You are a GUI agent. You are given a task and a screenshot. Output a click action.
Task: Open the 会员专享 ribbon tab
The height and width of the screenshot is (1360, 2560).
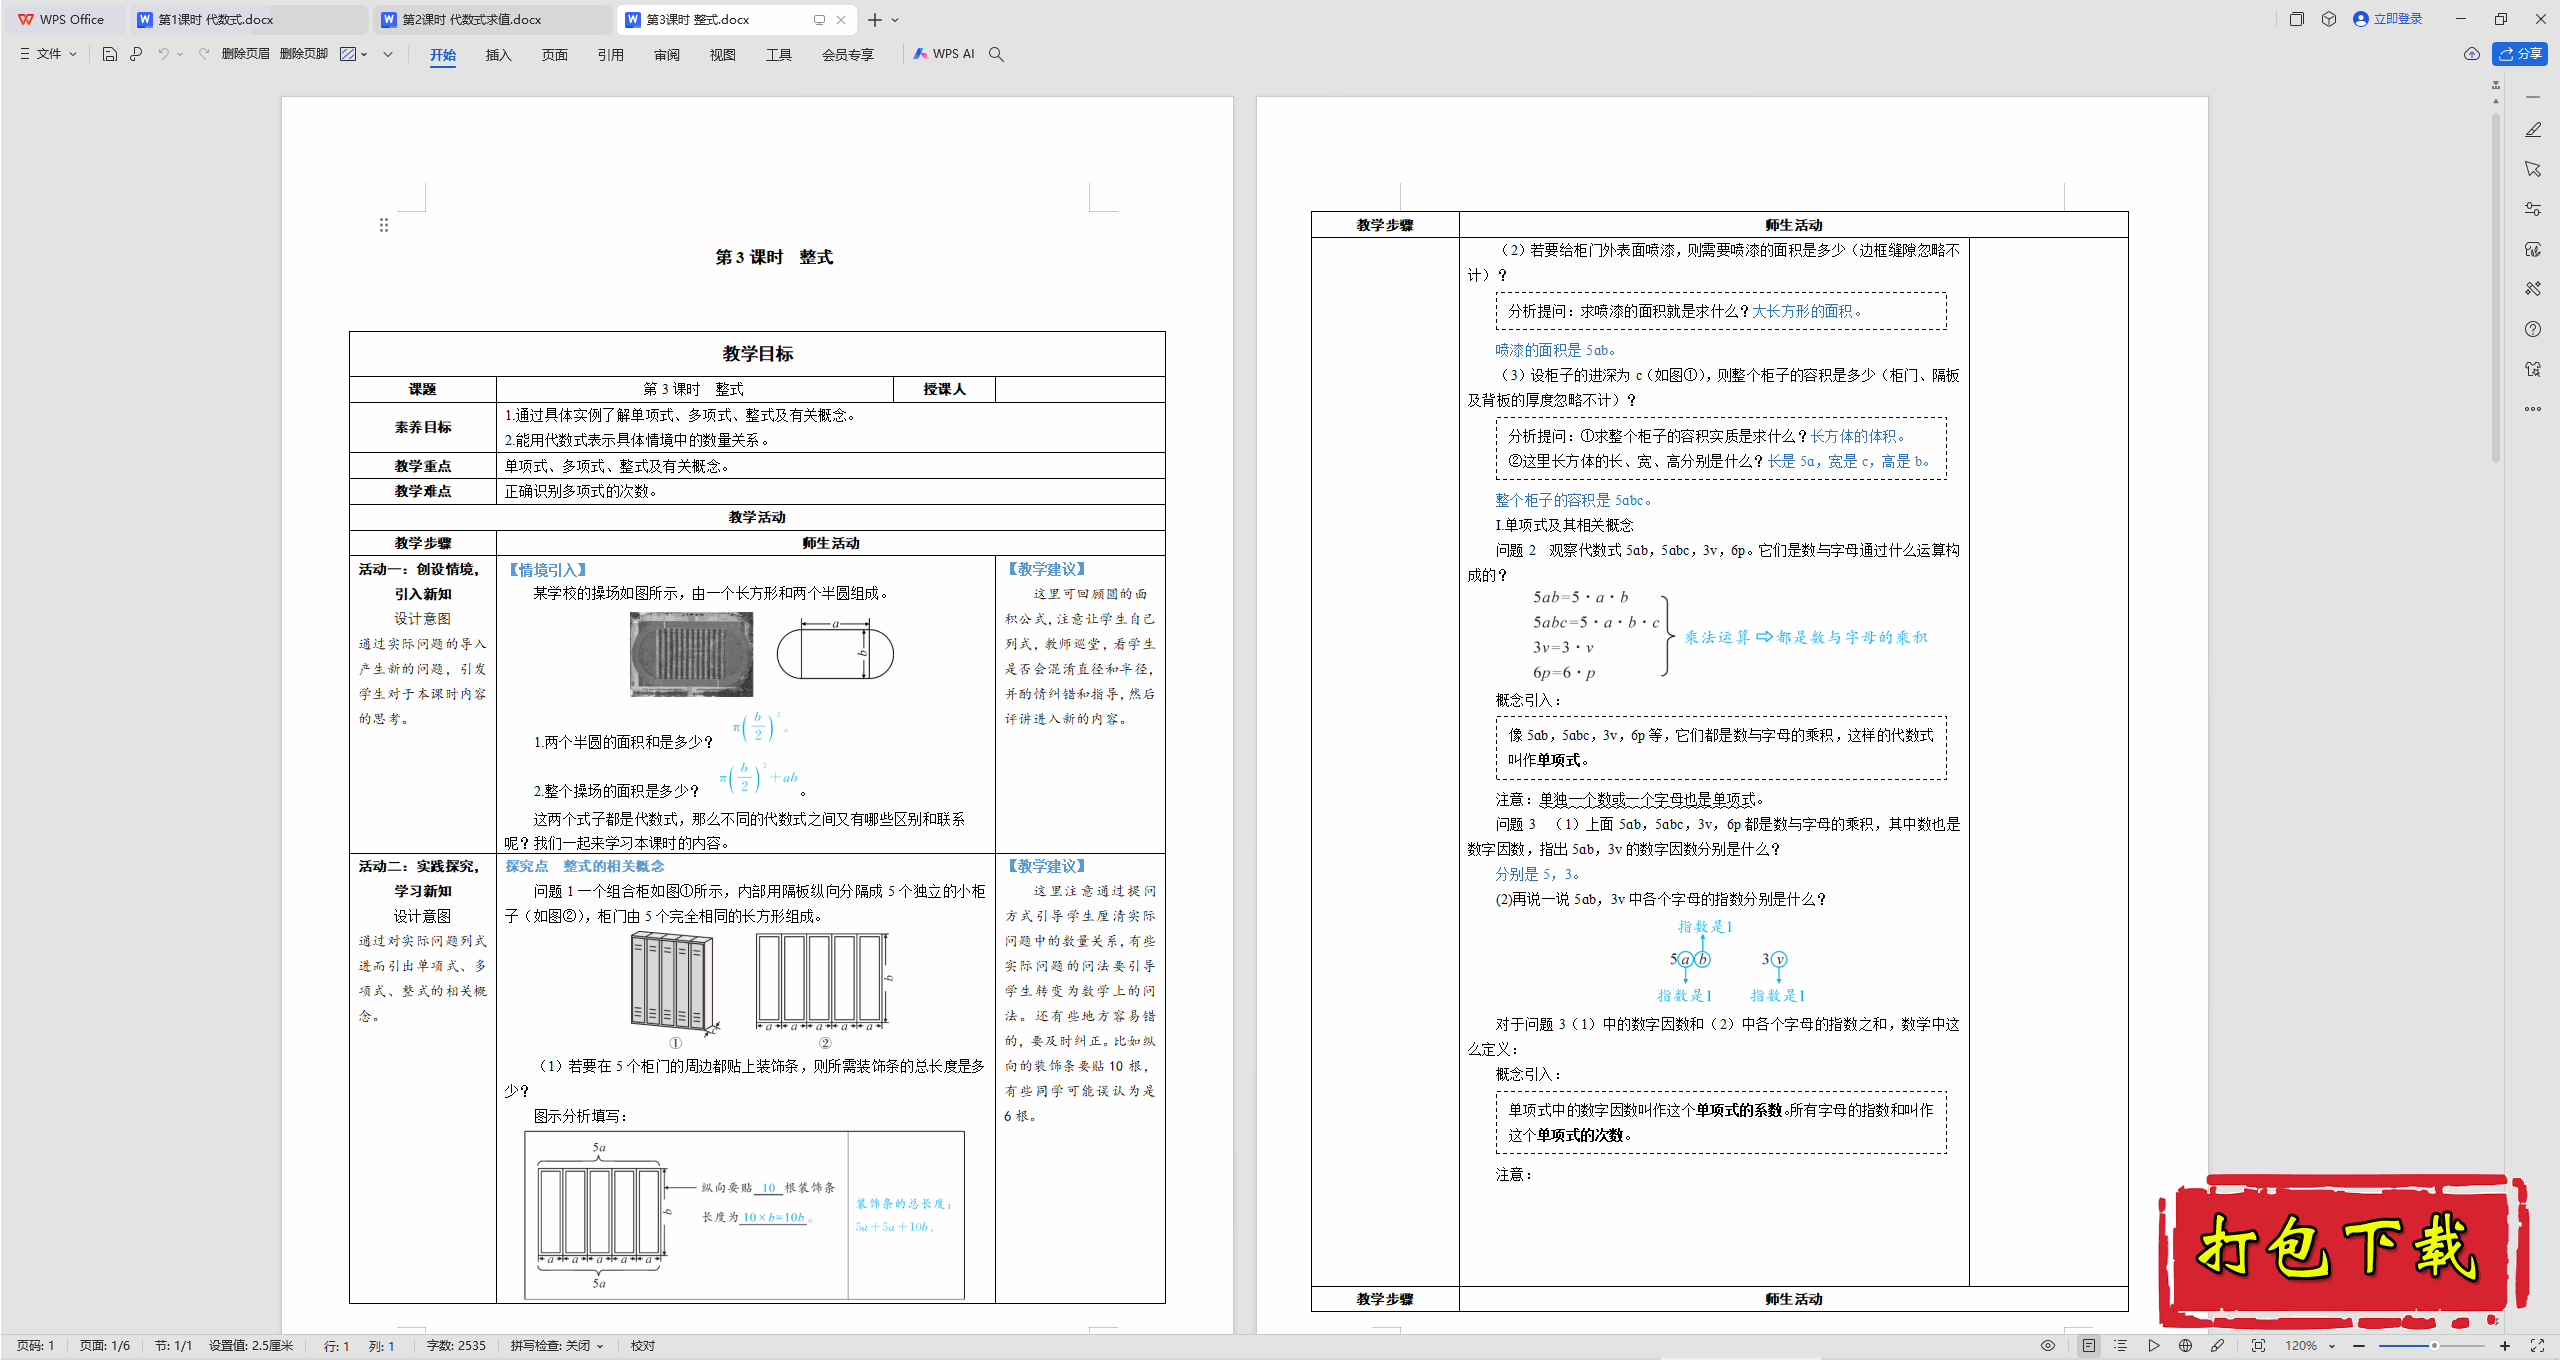[x=848, y=55]
